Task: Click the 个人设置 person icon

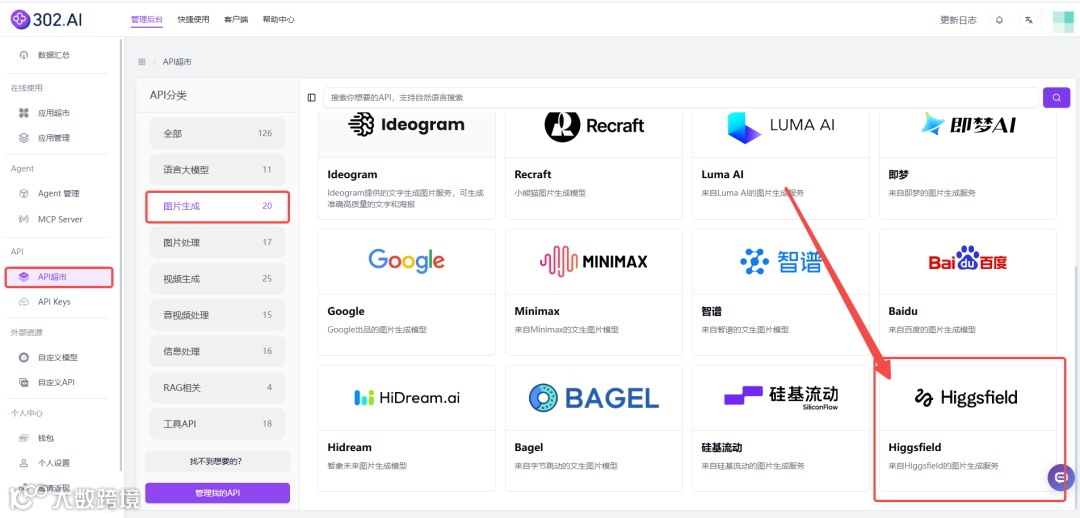Action: [x=24, y=463]
